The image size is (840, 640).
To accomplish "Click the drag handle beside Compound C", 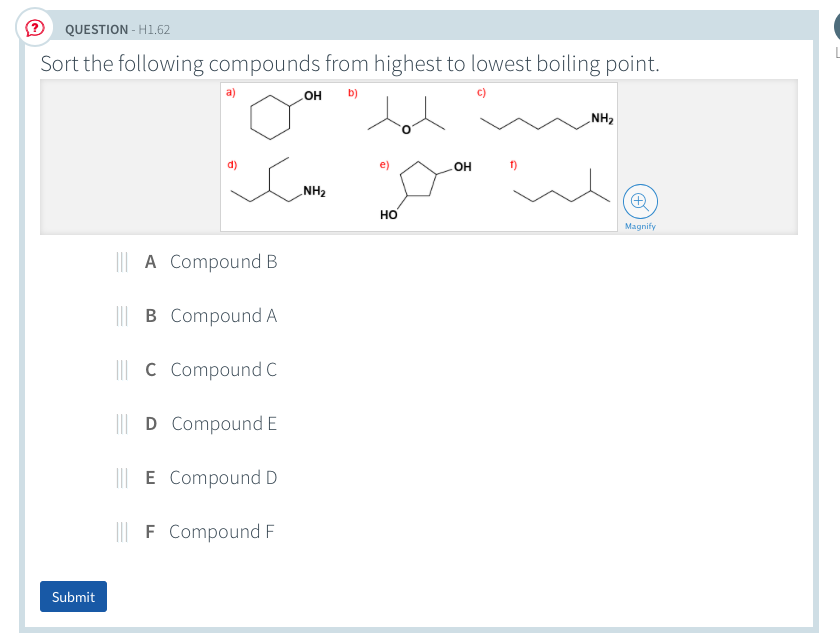I will tap(123, 369).
